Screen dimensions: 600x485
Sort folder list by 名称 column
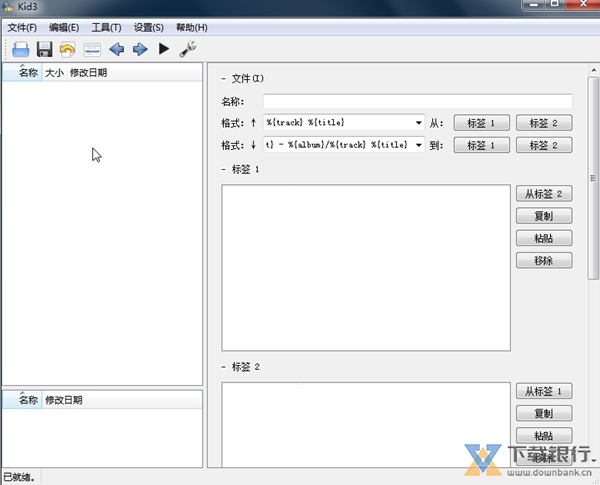(x=22, y=400)
